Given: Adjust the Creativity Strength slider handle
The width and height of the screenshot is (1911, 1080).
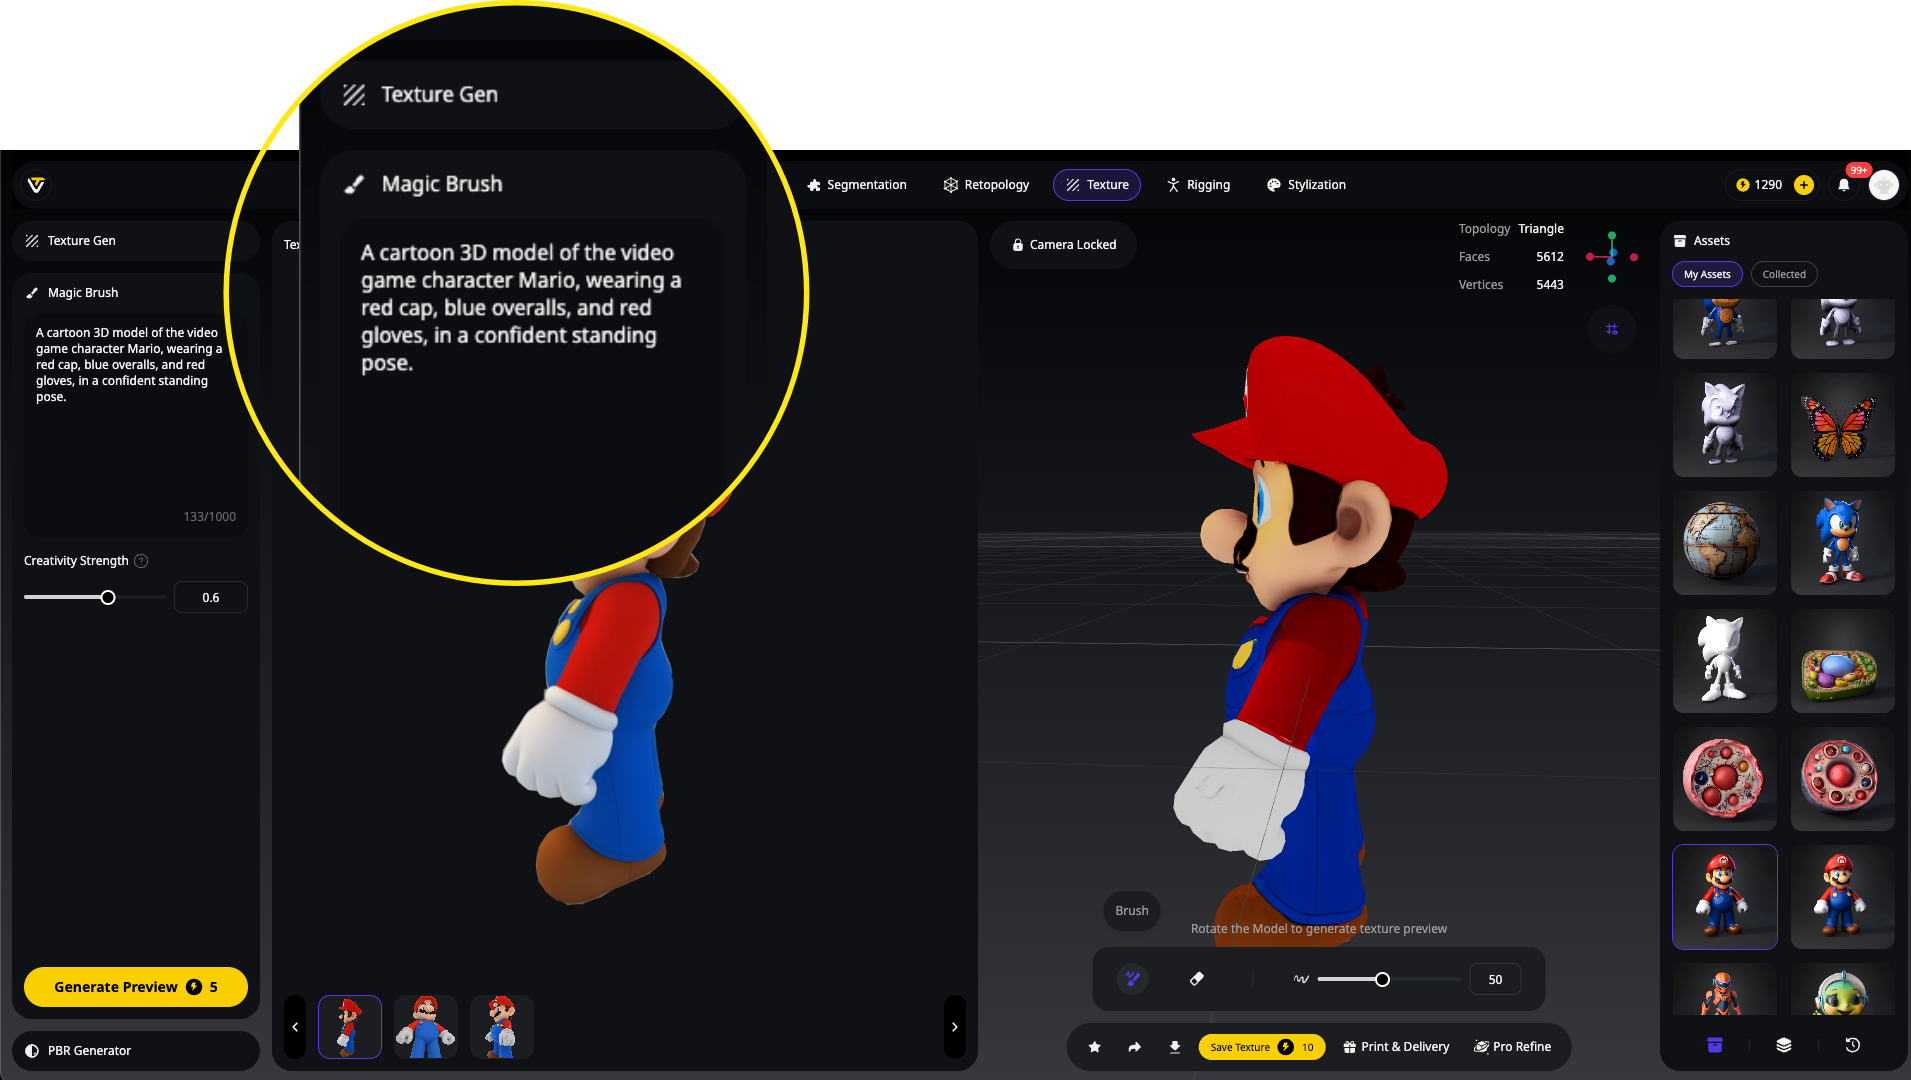Looking at the screenshot, I should point(108,598).
